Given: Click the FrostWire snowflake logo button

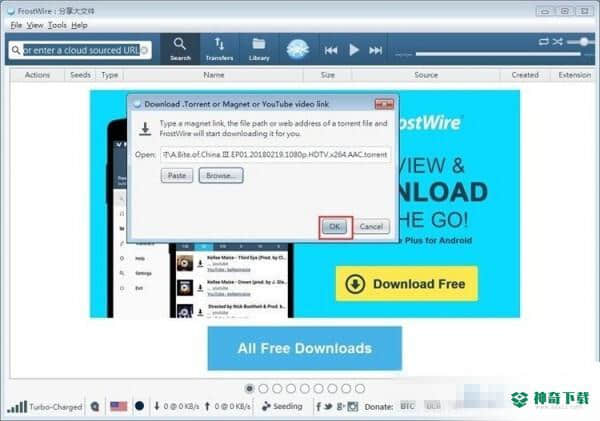Looking at the screenshot, I should coord(297,49).
